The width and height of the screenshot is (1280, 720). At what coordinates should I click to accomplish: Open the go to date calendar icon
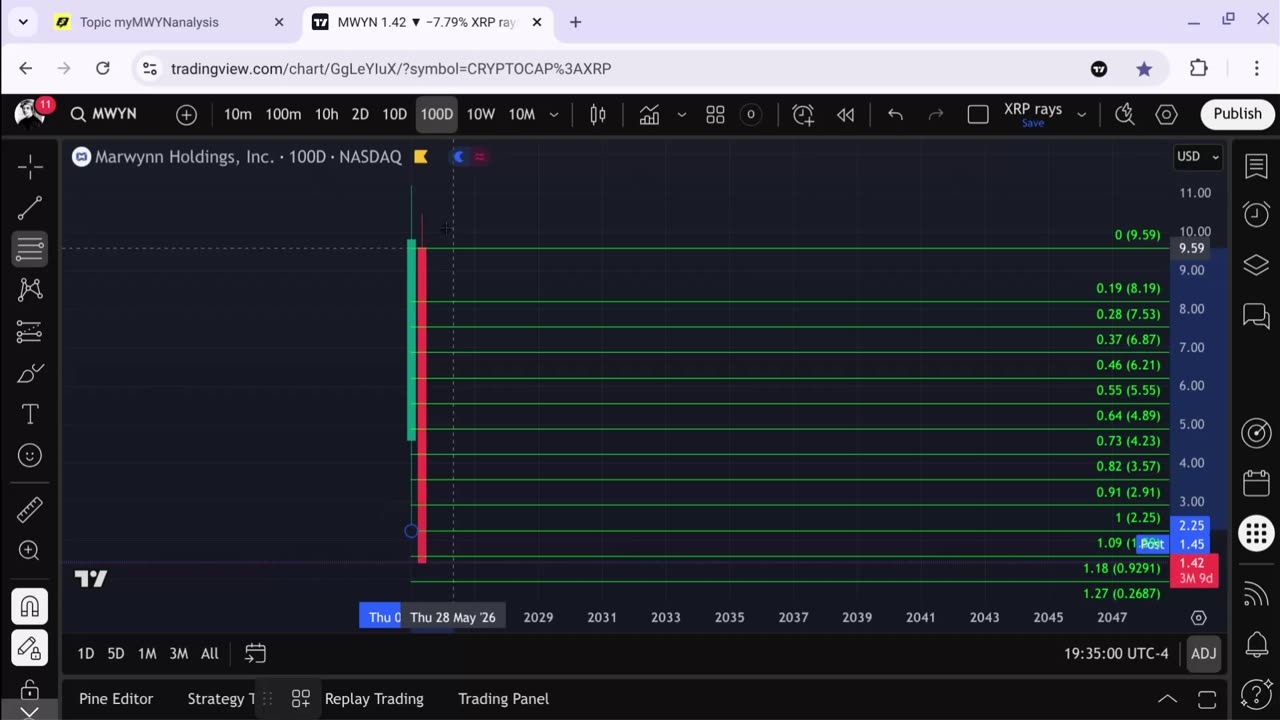[255, 654]
